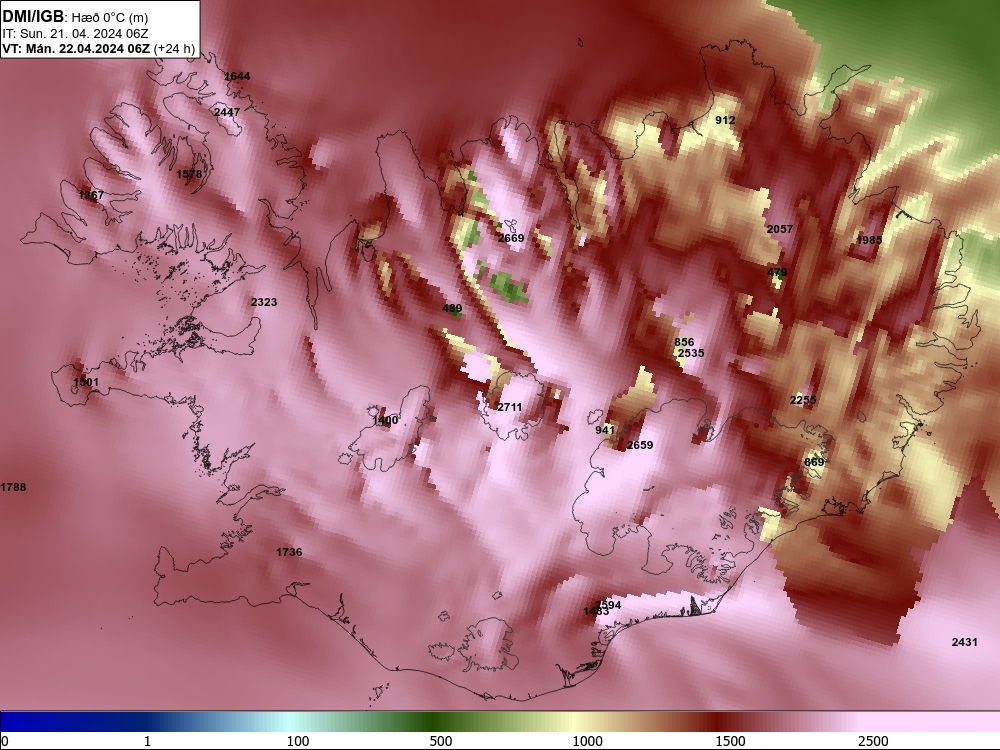1000x750 pixels.
Task: Select the 2669 height label
Action: point(511,239)
